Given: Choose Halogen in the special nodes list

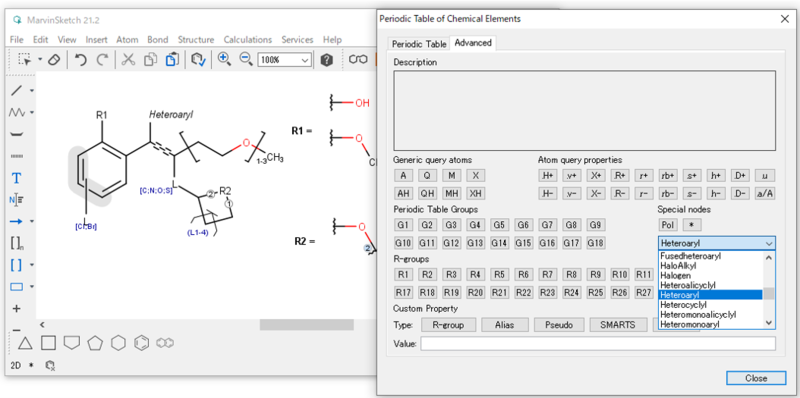Looking at the screenshot, I should 710,276.
